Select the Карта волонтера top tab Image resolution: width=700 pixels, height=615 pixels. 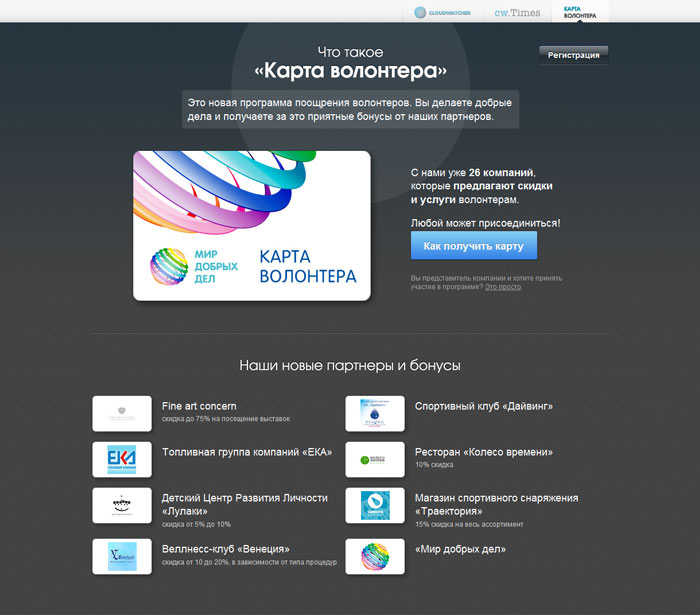579,12
